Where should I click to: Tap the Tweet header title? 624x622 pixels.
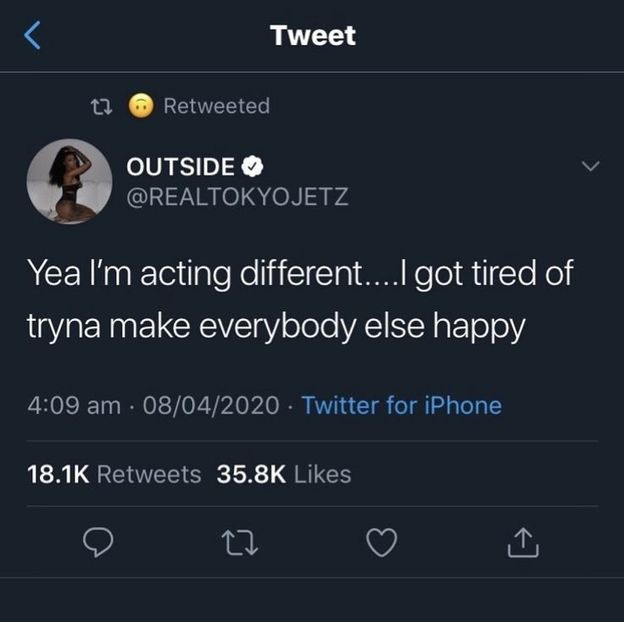(x=312, y=37)
